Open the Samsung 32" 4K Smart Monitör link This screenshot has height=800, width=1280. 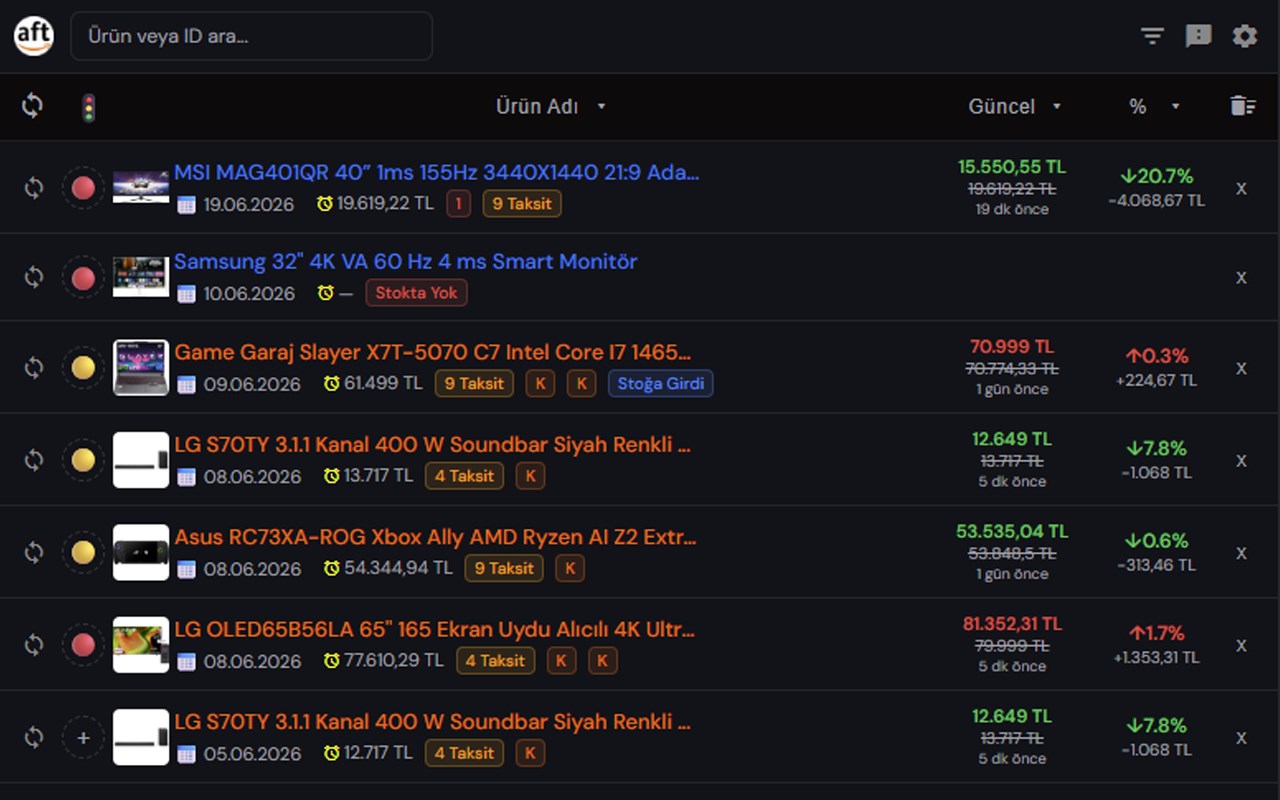click(x=405, y=261)
